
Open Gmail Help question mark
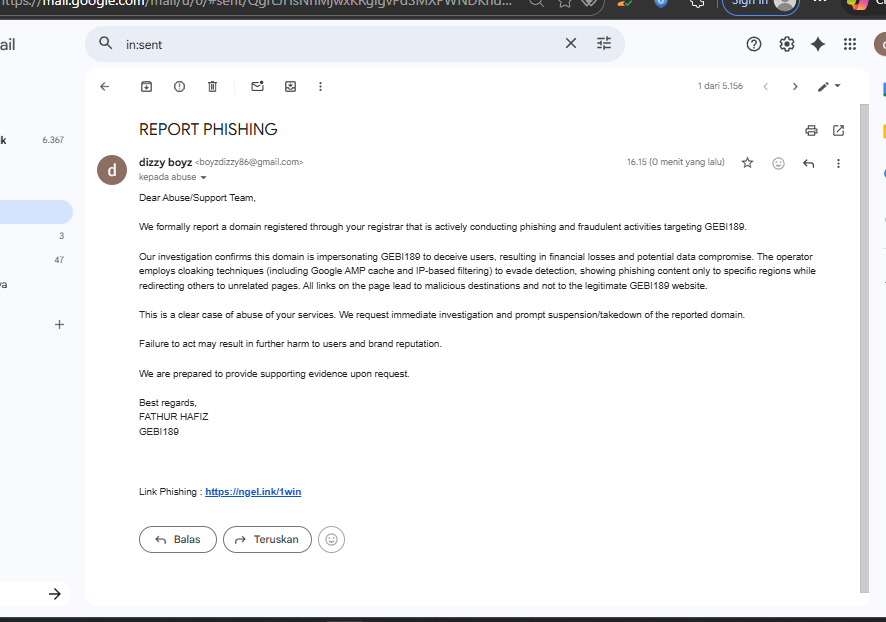tap(754, 44)
